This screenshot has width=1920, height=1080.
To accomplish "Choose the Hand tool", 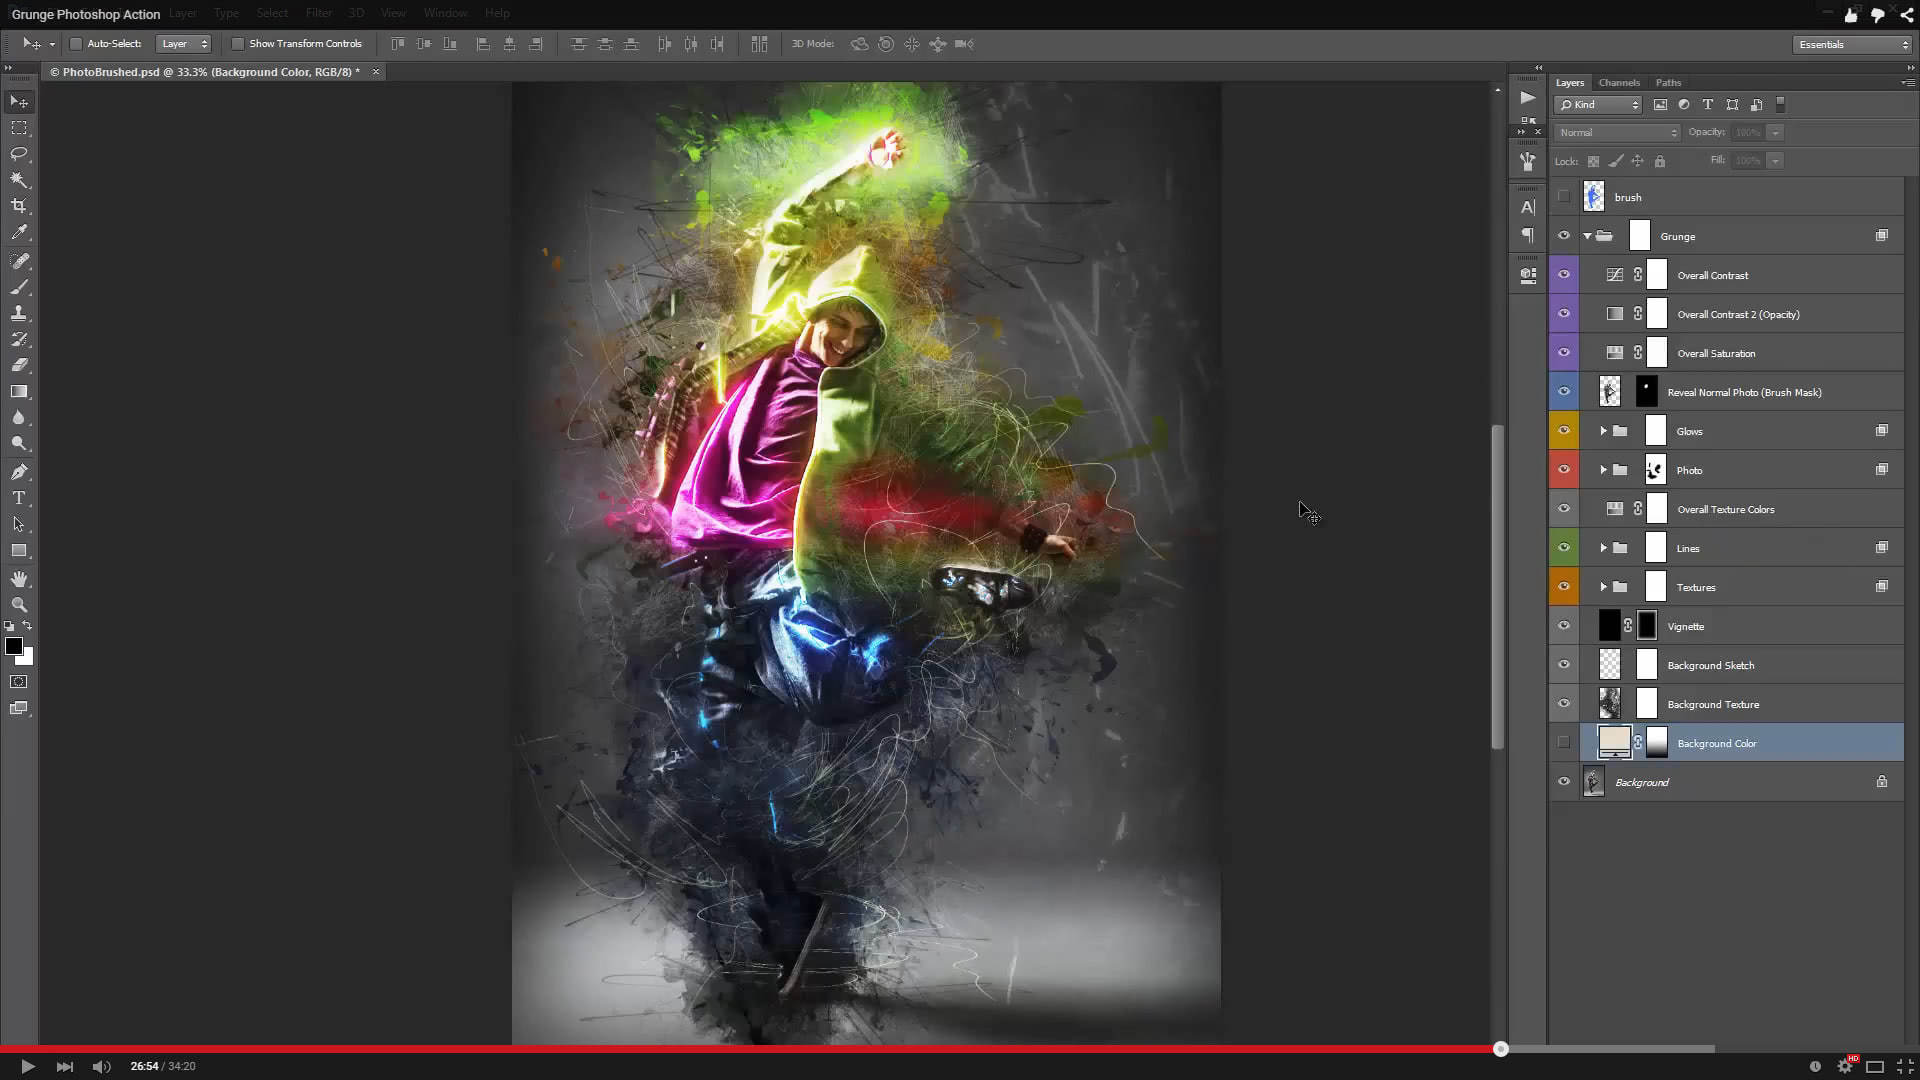I will click(19, 579).
